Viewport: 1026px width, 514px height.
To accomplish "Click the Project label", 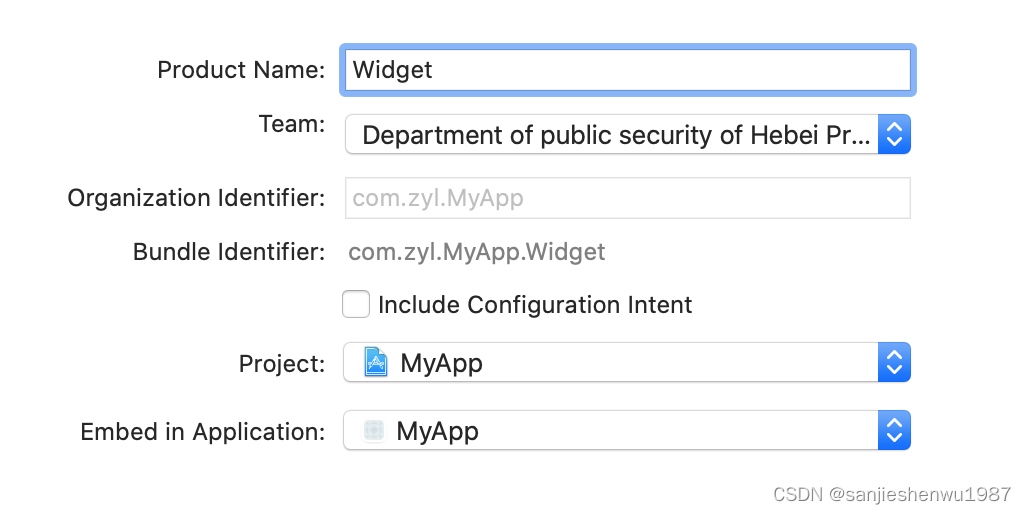I will pyautogui.click(x=282, y=364).
